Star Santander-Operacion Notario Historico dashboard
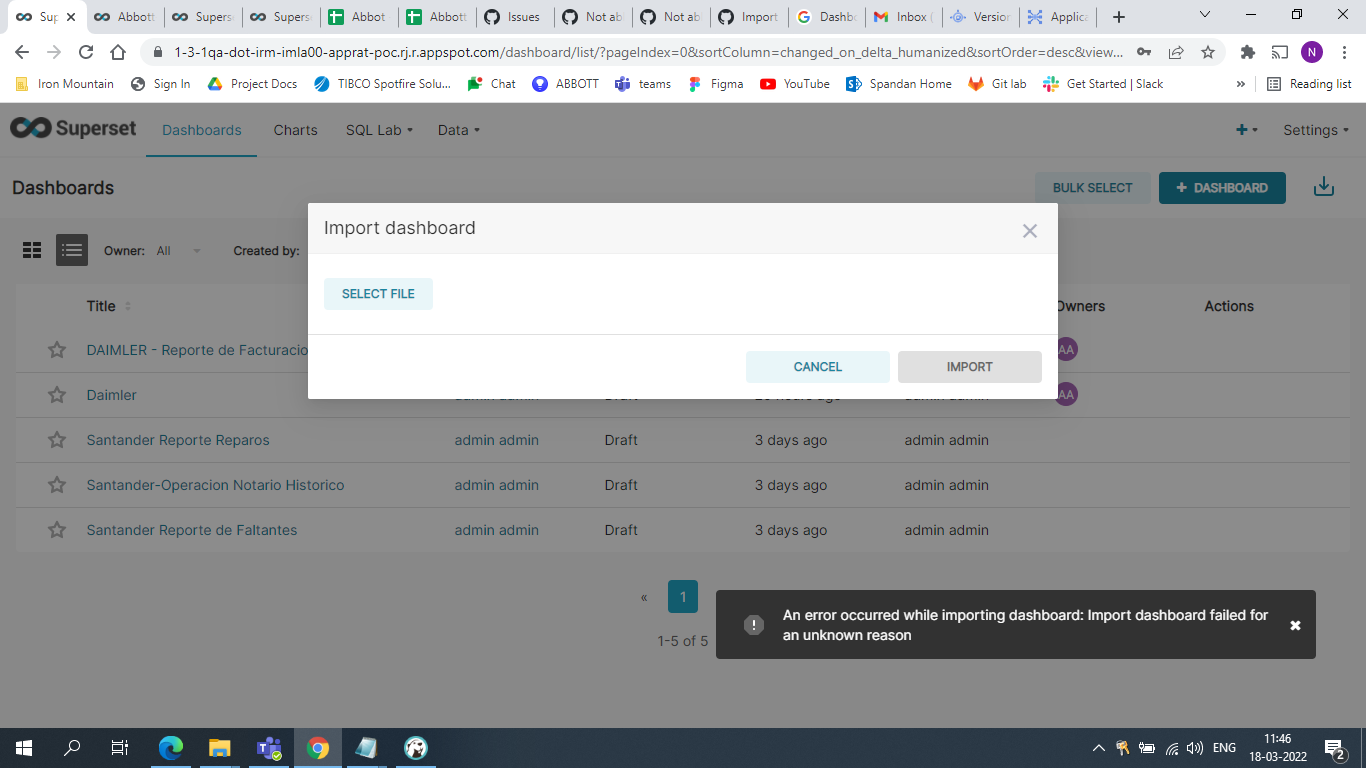The image size is (1366, 768). coord(57,485)
